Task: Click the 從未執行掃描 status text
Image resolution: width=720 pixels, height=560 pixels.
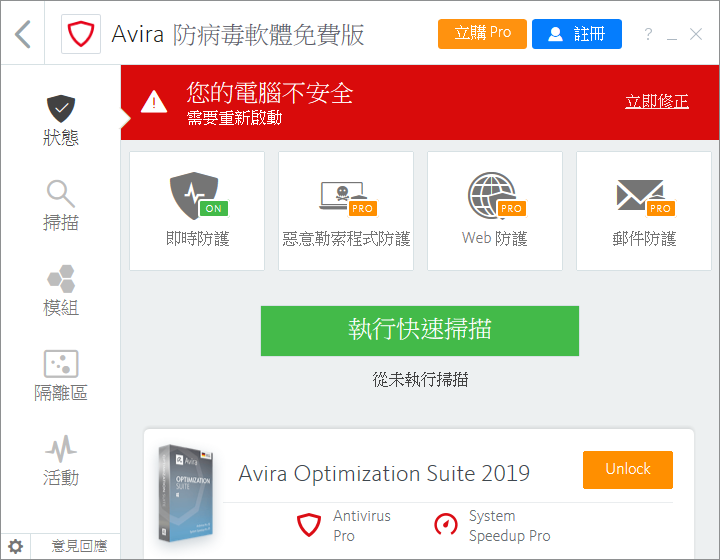Action: coord(420,379)
